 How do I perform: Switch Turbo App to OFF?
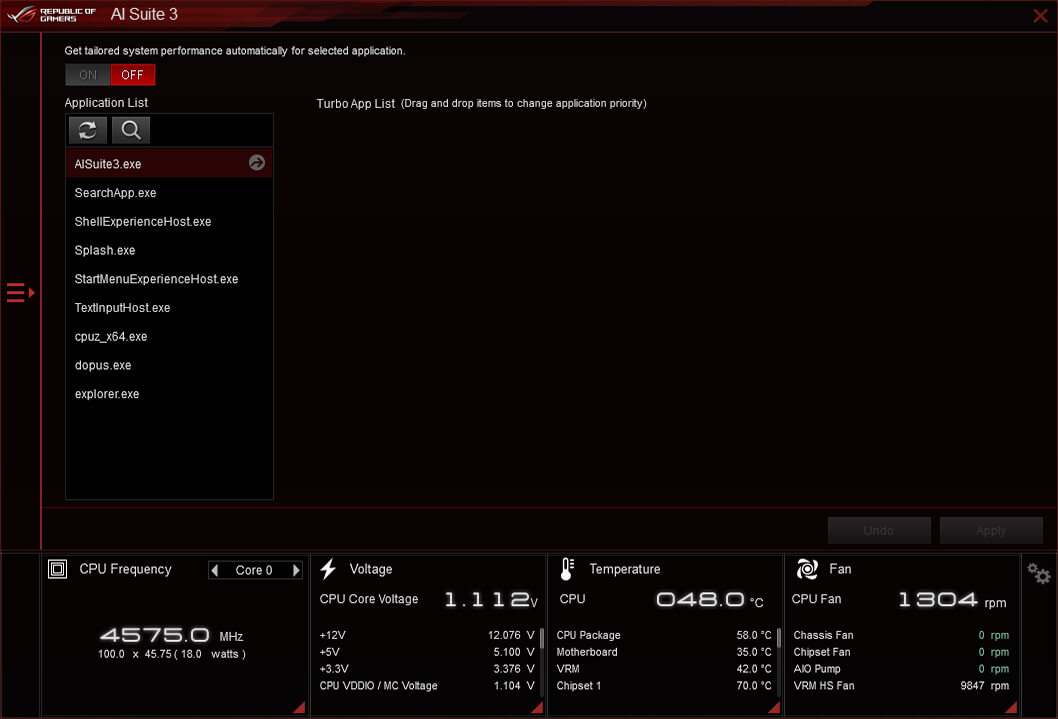[x=132, y=75]
